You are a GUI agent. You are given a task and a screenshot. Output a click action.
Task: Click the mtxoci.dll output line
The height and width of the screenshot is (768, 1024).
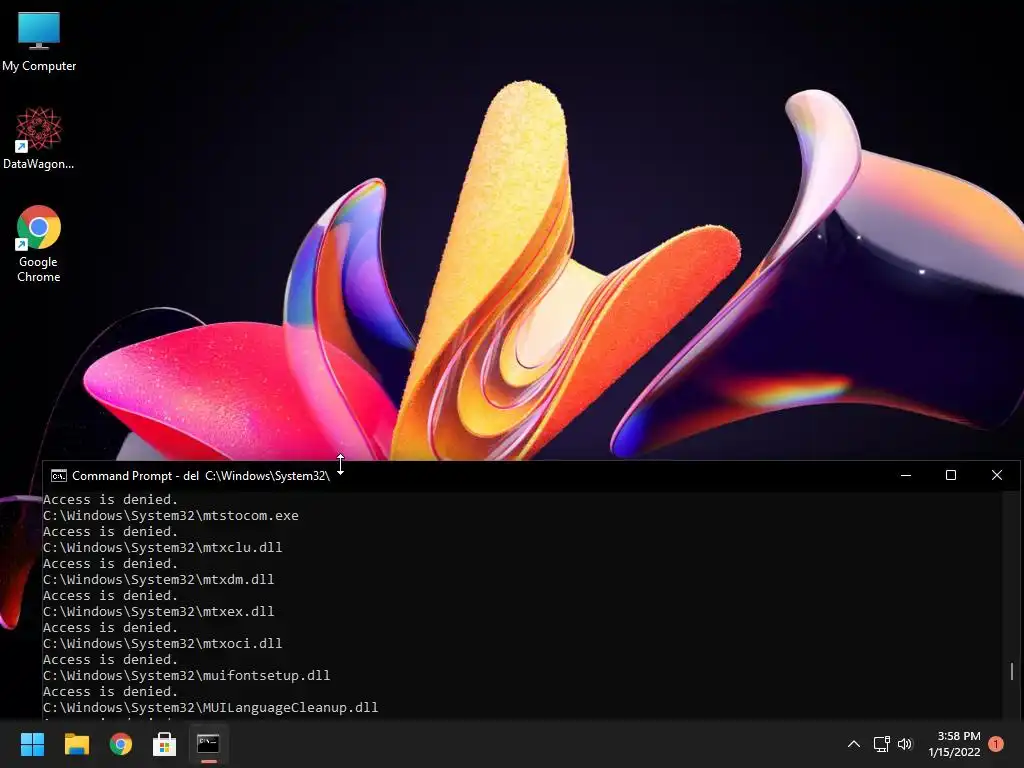[x=163, y=643]
